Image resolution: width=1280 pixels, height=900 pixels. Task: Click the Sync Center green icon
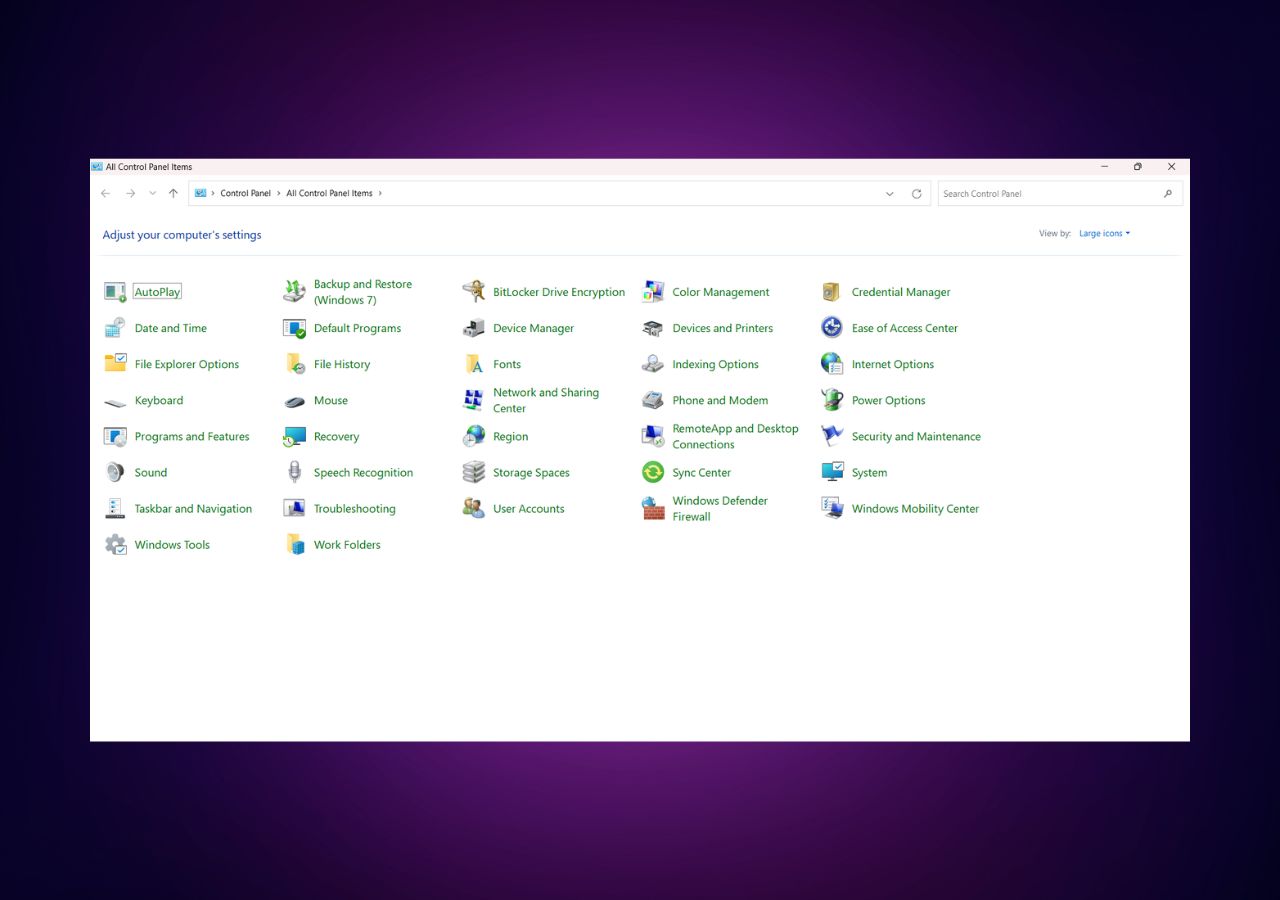(x=653, y=472)
